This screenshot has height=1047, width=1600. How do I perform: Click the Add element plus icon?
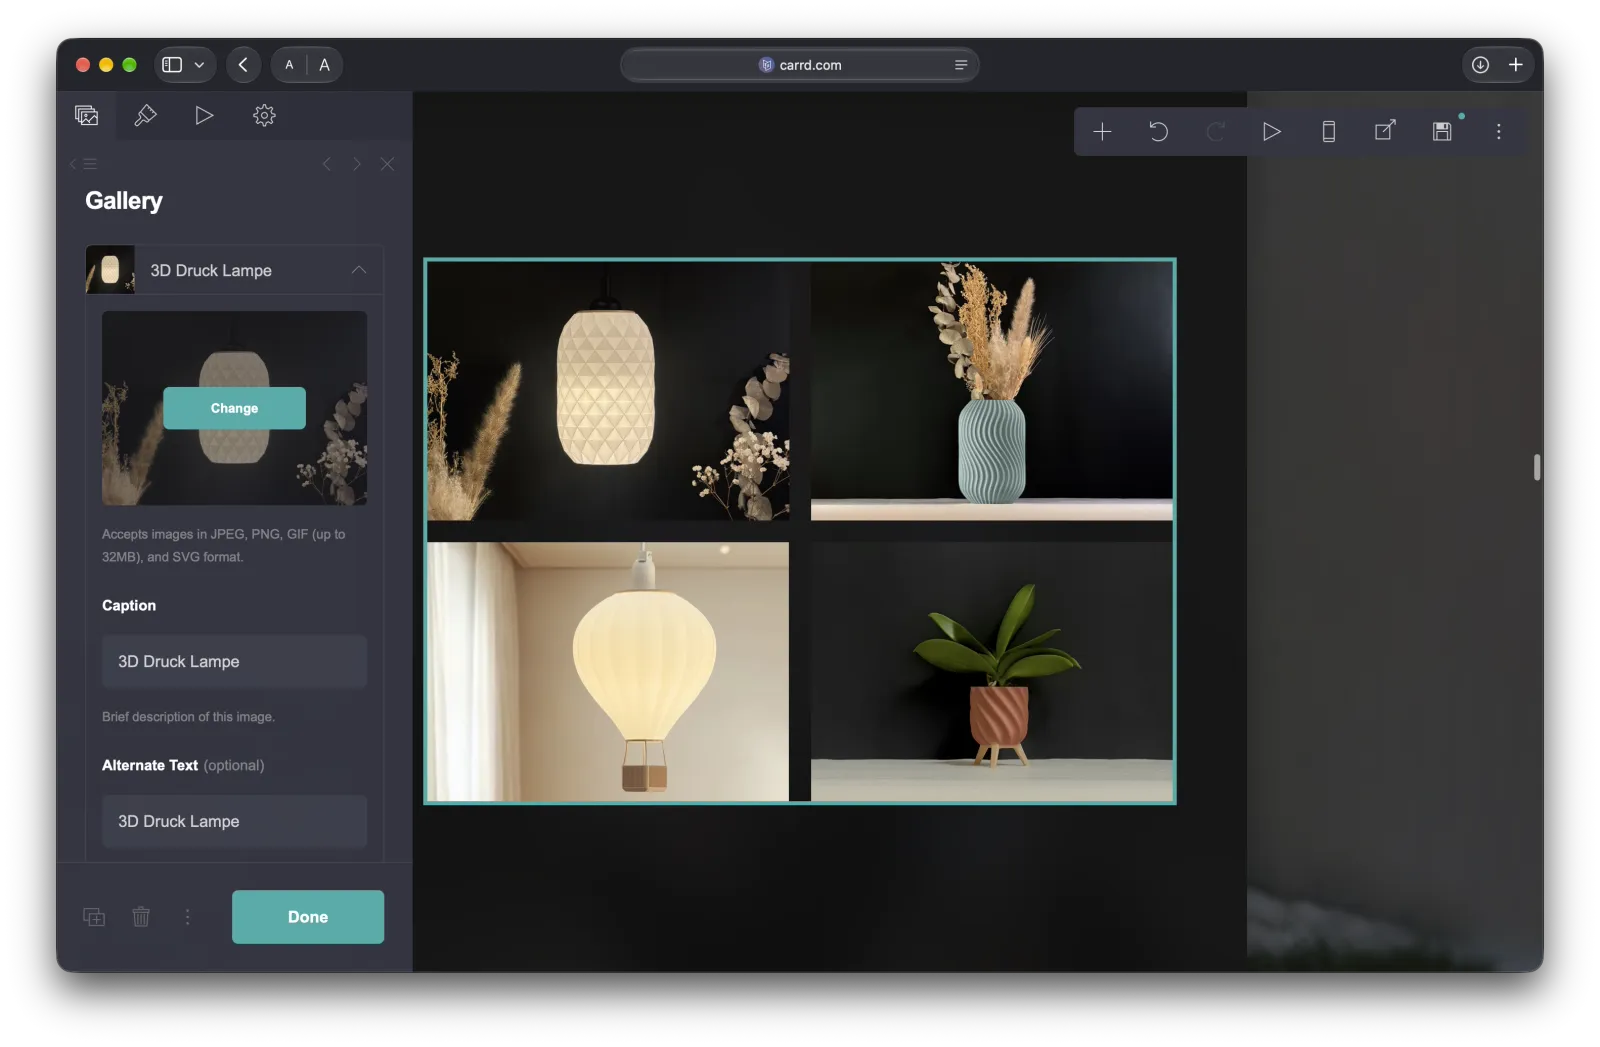pos(1102,131)
